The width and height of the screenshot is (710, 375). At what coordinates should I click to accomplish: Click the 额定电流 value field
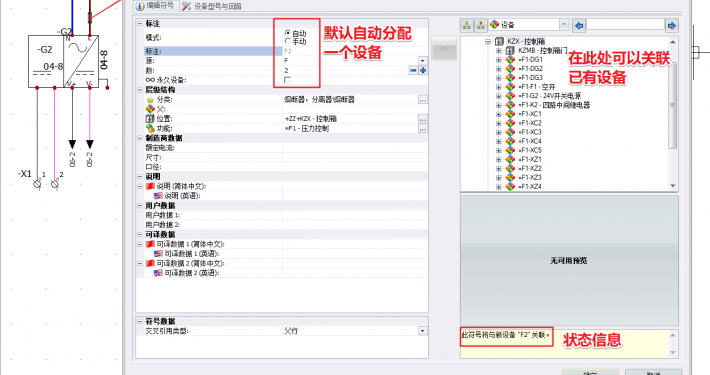[355, 148]
